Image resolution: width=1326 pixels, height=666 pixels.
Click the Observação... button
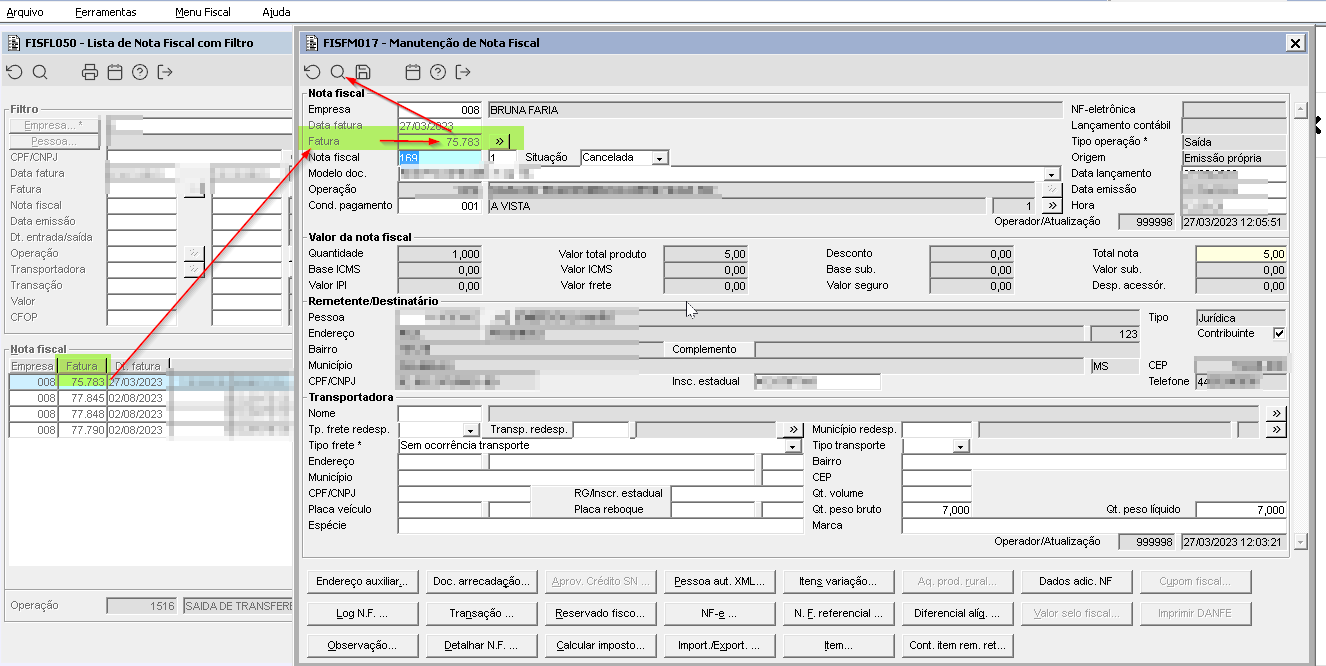362,645
